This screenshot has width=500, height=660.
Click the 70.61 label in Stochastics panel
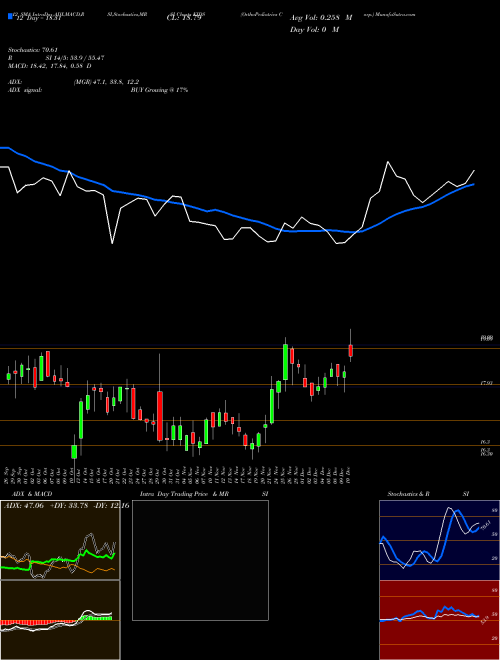(485, 525)
